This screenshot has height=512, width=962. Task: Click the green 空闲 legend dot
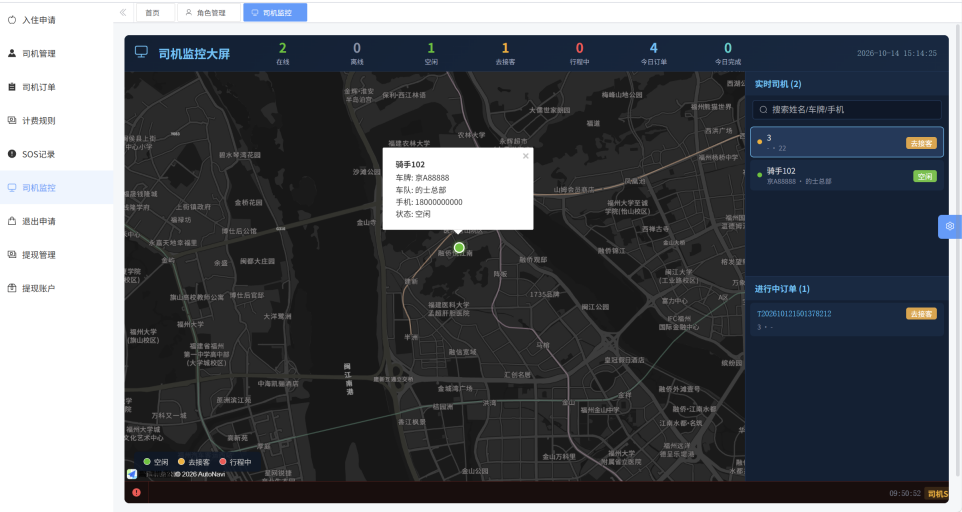(x=147, y=462)
